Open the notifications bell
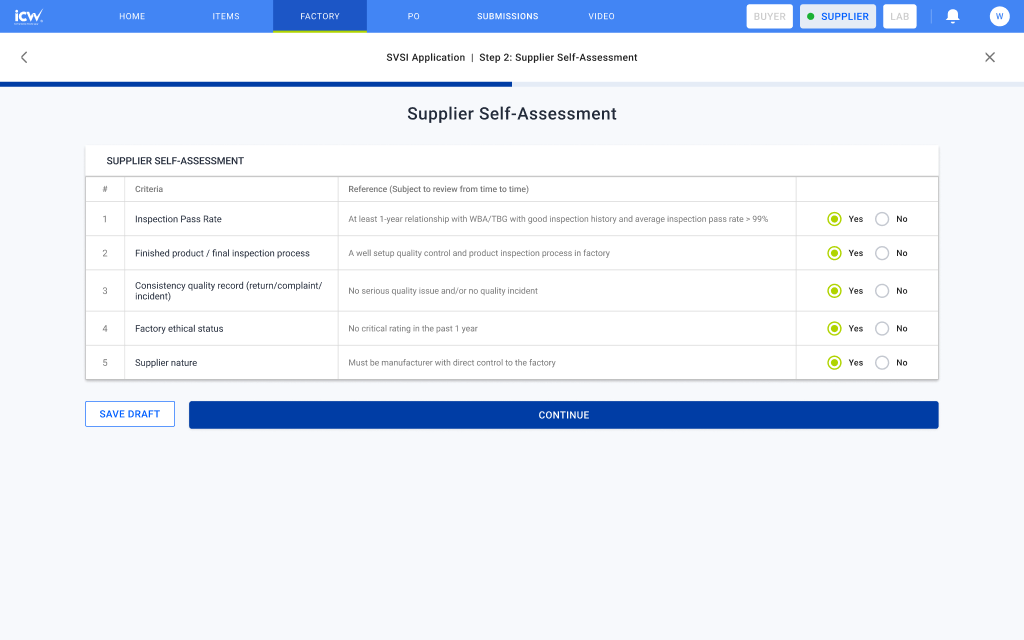1024x640 pixels. click(x=953, y=16)
